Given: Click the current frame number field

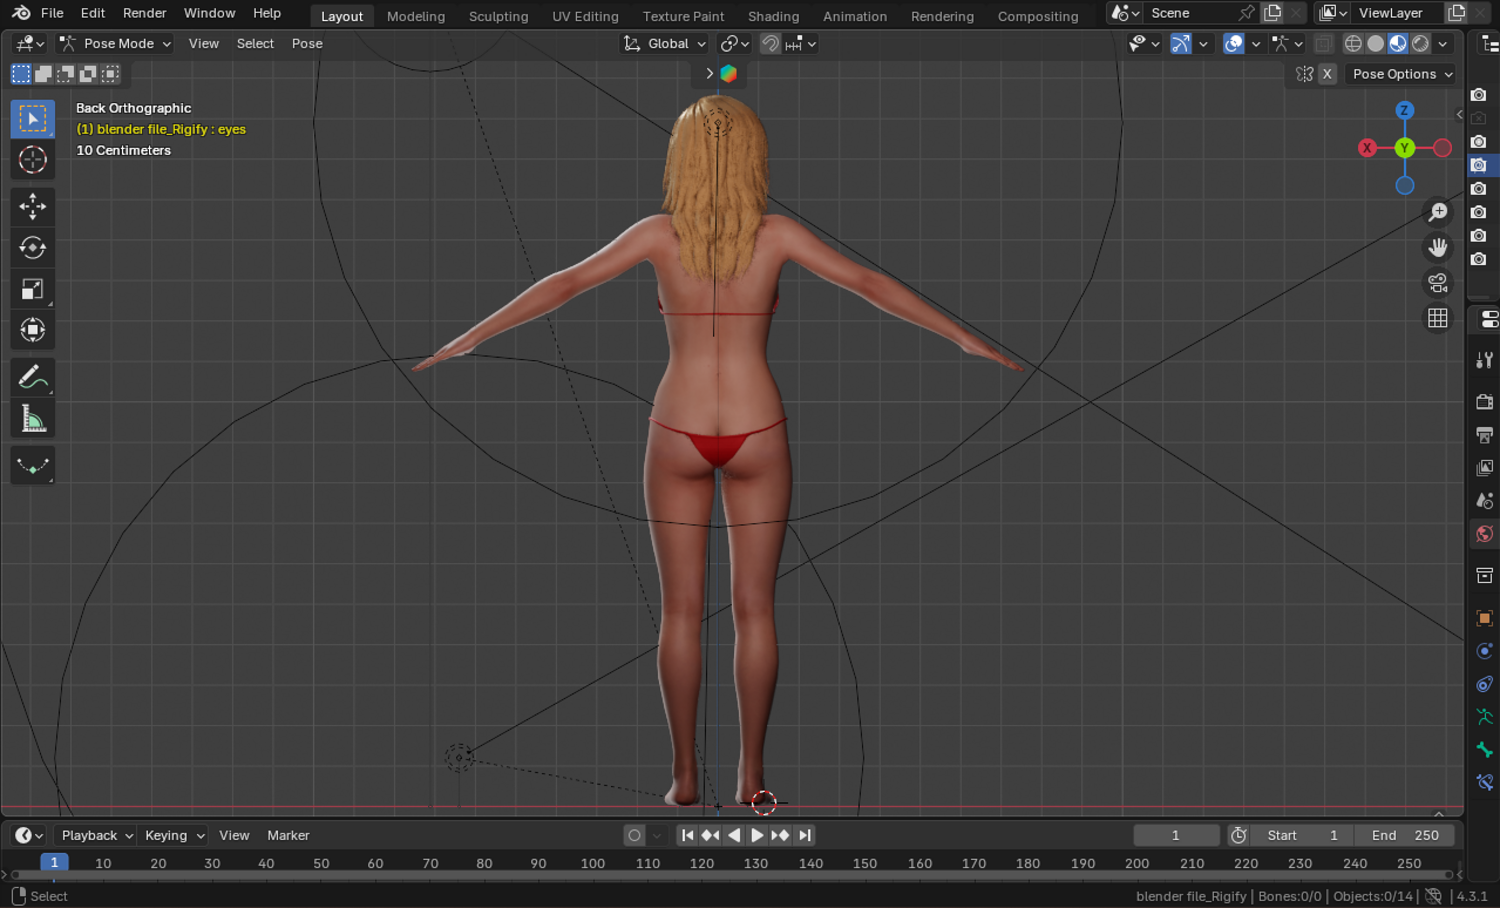Looking at the screenshot, I should pyautogui.click(x=1176, y=835).
